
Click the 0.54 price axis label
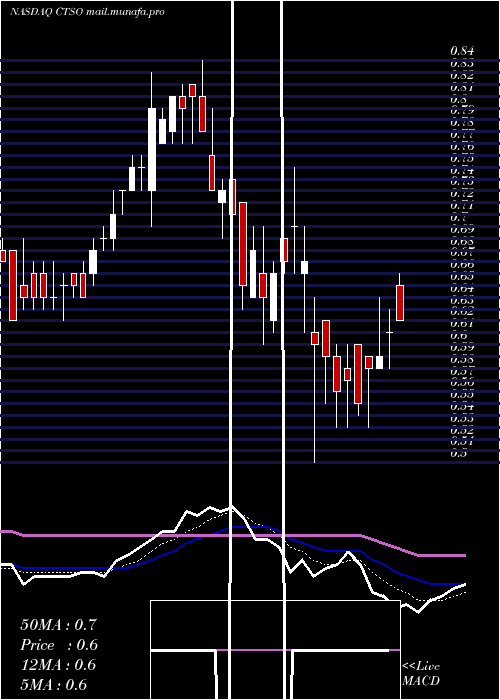462,407
